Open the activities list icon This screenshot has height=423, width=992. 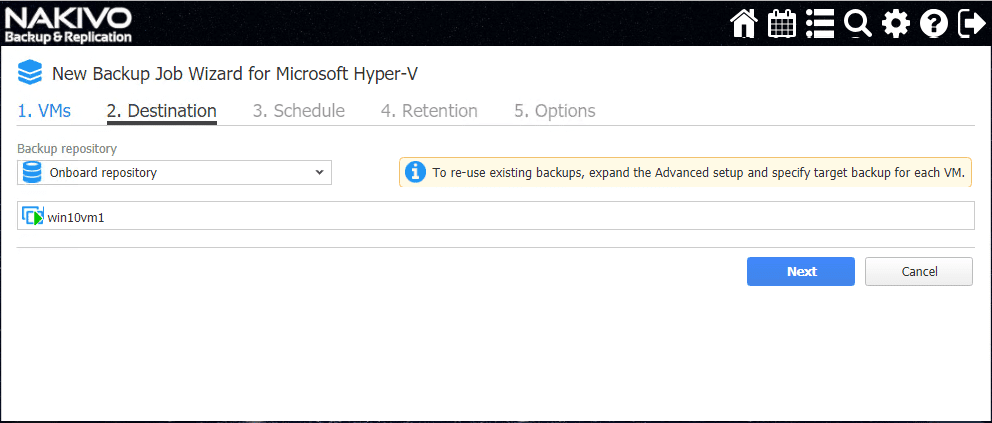click(x=820, y=23)
